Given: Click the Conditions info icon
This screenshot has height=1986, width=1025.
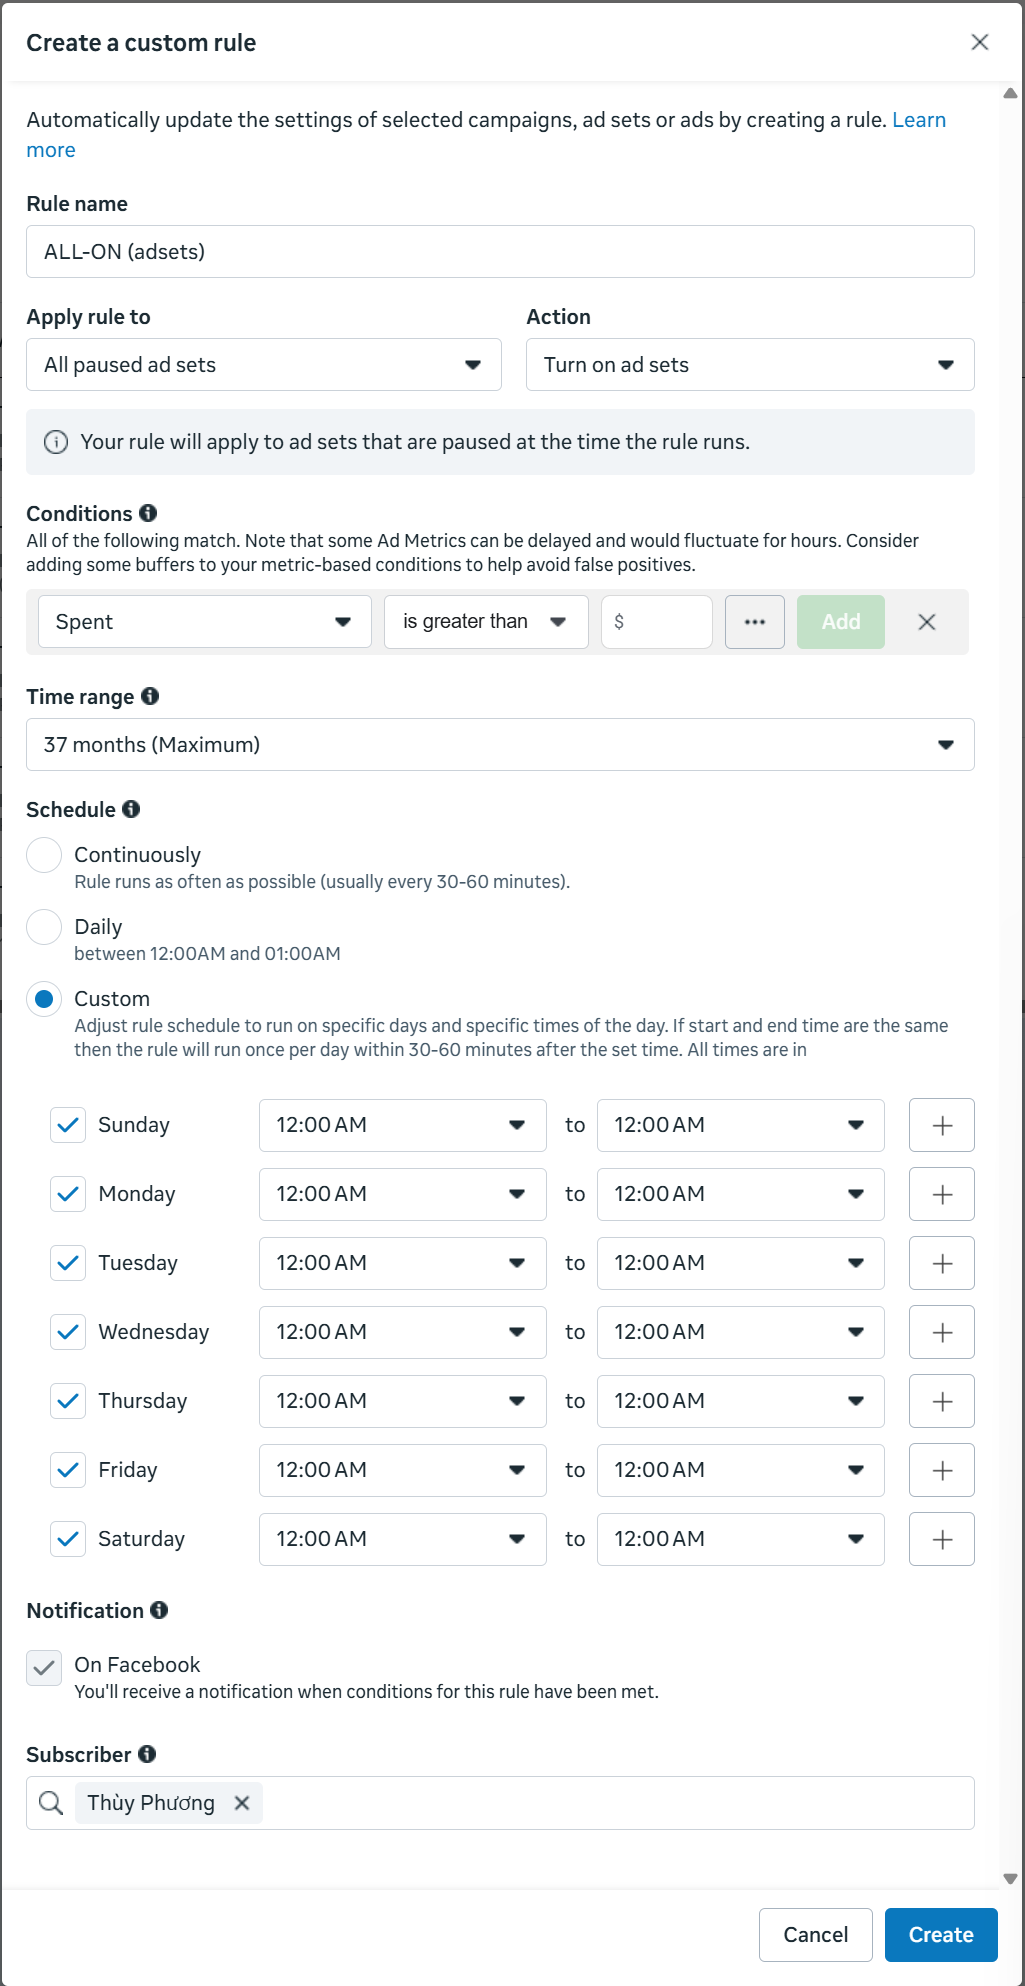Looking at the screenshot, I should pyautogui.click(x=148, y=513).
